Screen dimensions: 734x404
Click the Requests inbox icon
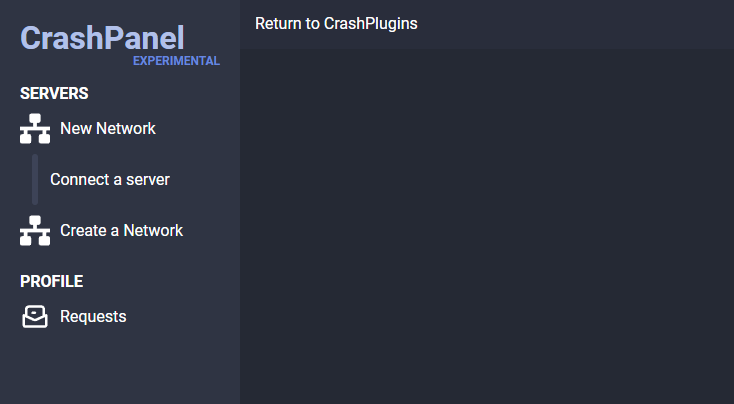point(35,316)
